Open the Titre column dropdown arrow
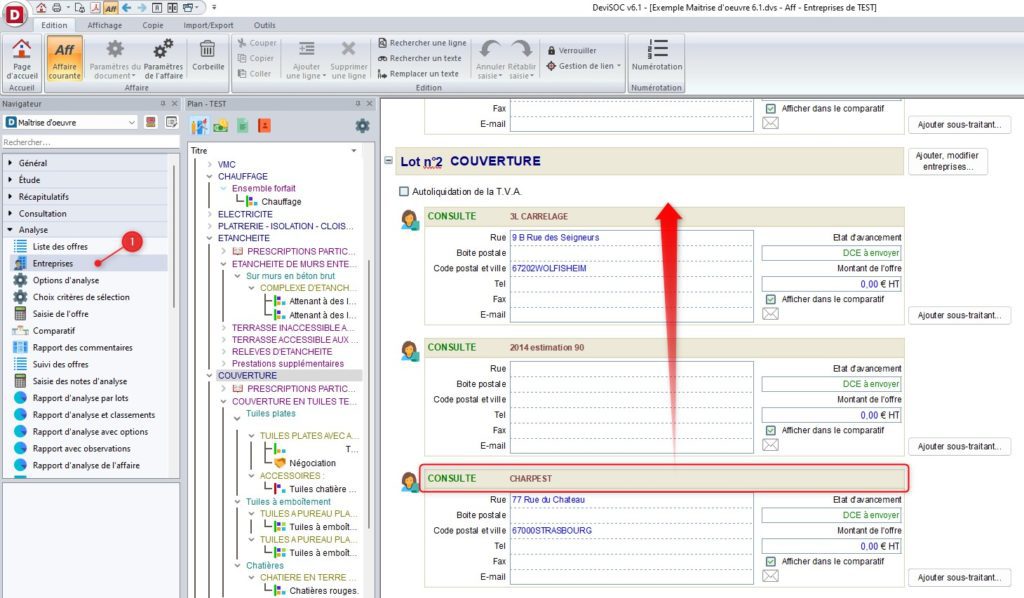The image size is (1024, 598). [x=354, y=151]
